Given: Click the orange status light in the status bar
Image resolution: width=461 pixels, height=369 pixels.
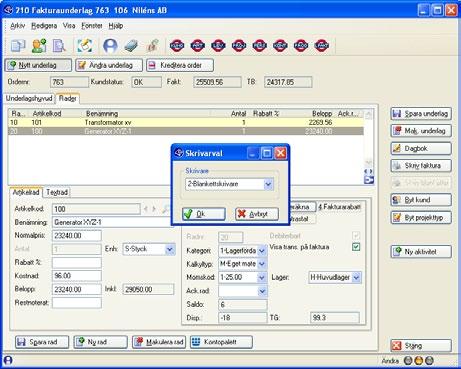Looking at the screenshot, I should pyautogui.click(x=419, y=360).
